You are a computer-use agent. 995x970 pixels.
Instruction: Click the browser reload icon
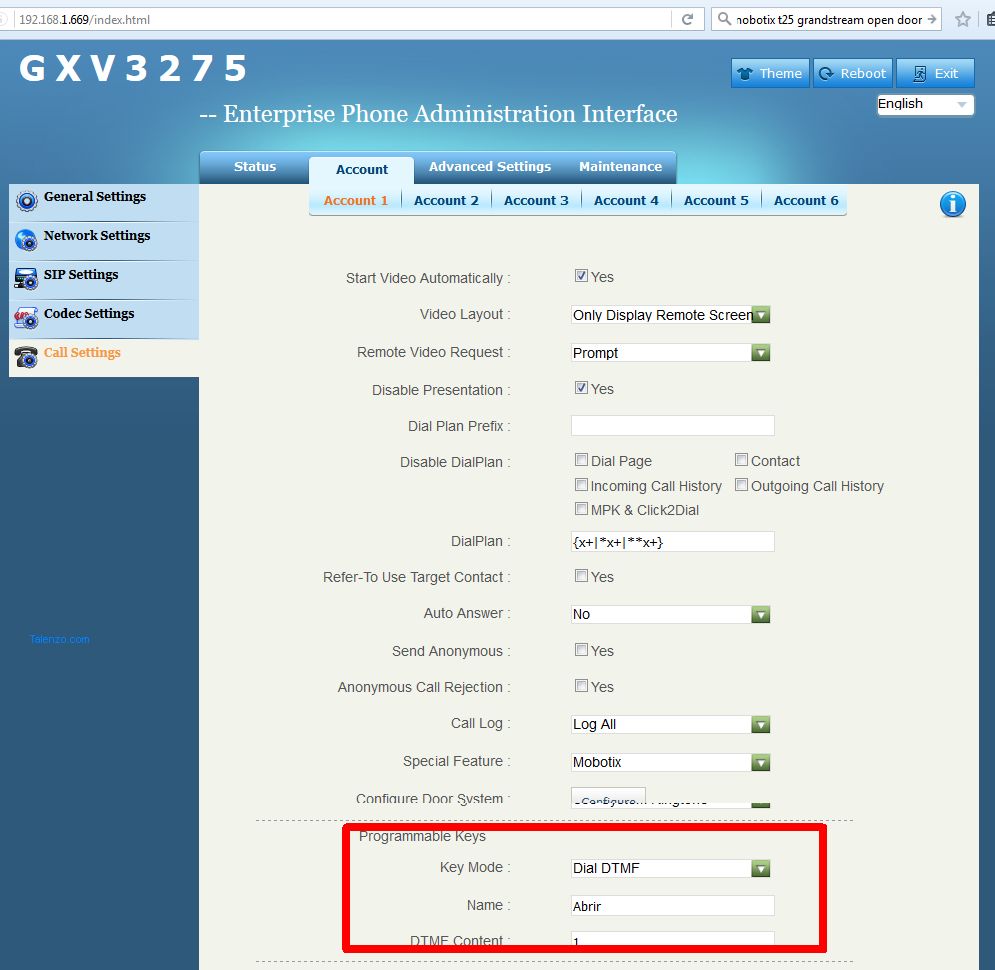point(687,19)
